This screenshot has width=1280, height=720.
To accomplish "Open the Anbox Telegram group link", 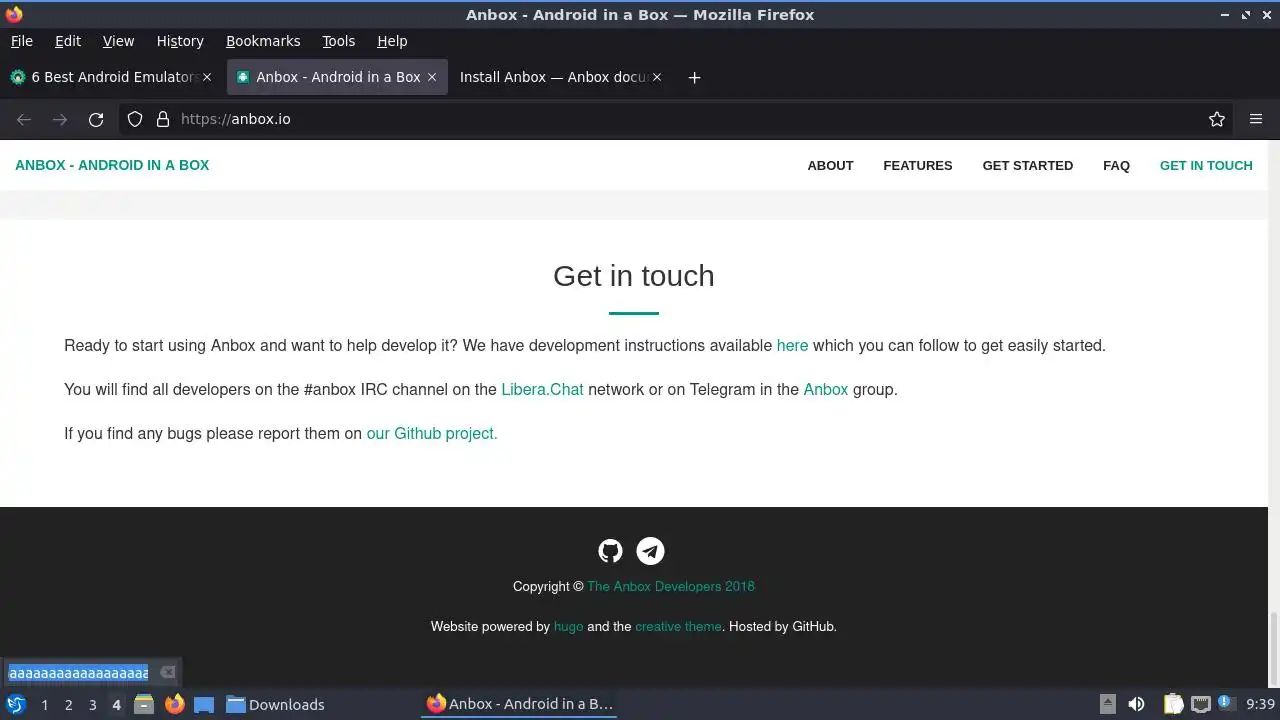I will (825, 390).
